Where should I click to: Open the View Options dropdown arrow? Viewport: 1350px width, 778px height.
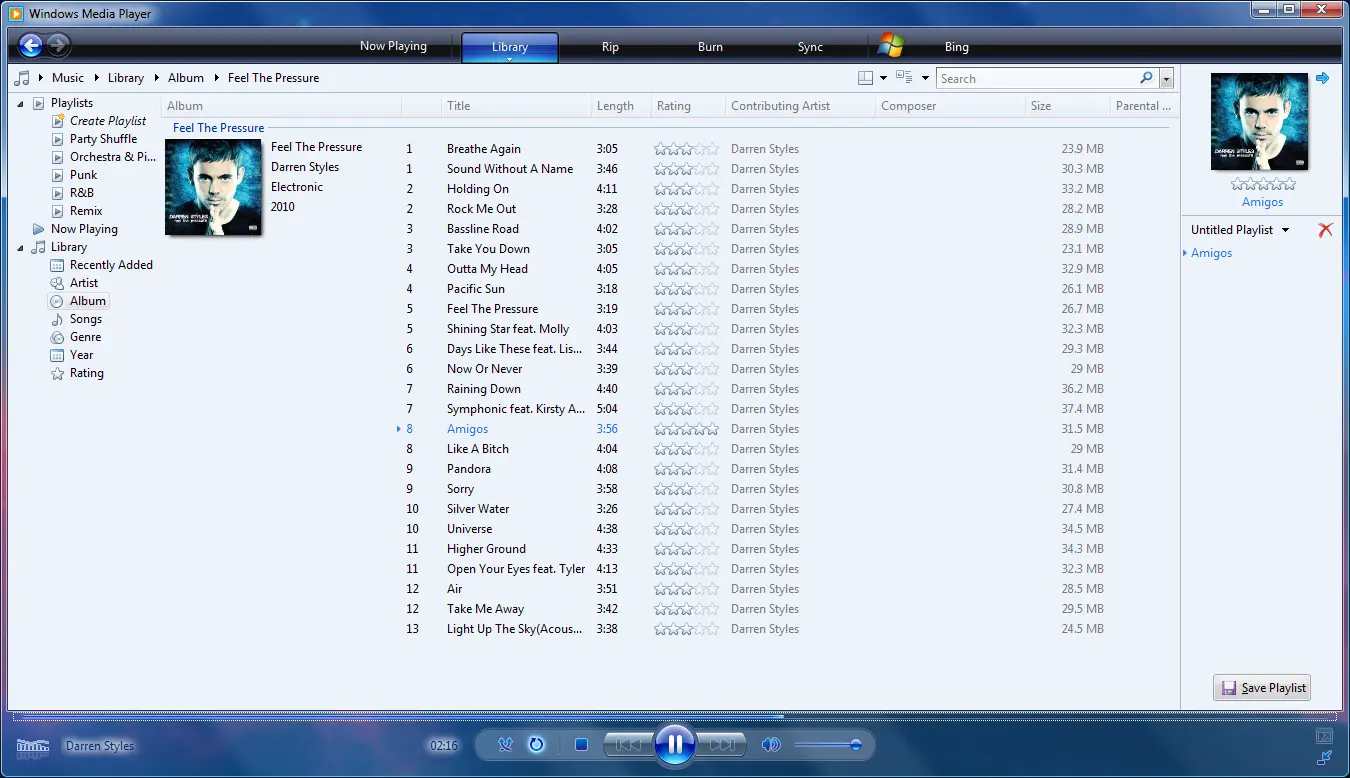click(x=925, y=78)
